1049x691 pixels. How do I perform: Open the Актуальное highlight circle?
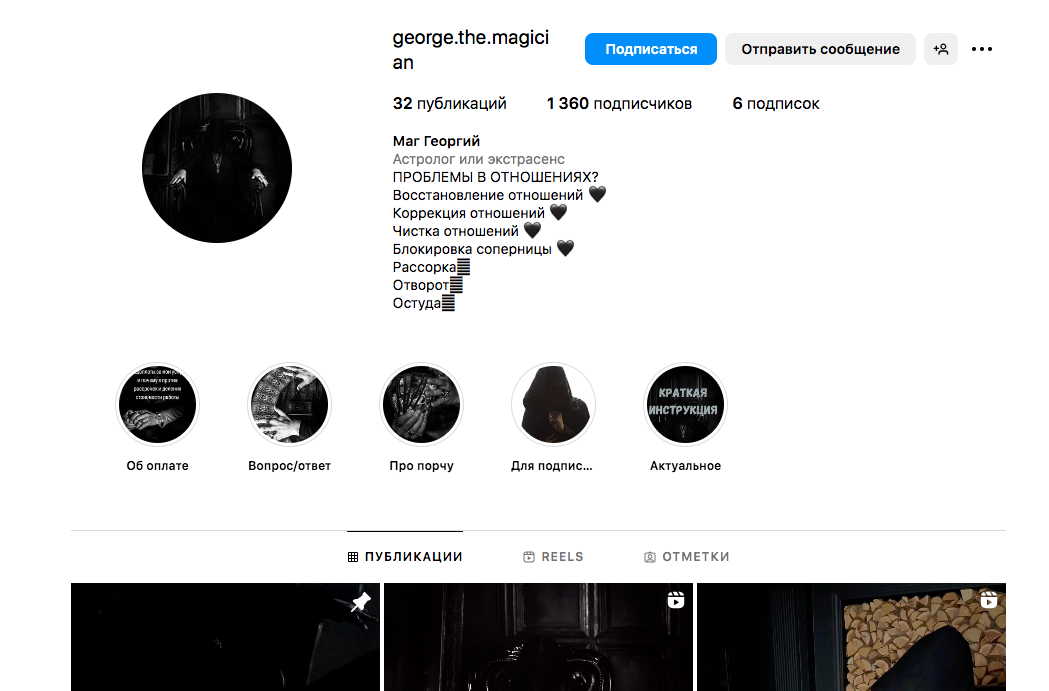[x=685, y=404]
